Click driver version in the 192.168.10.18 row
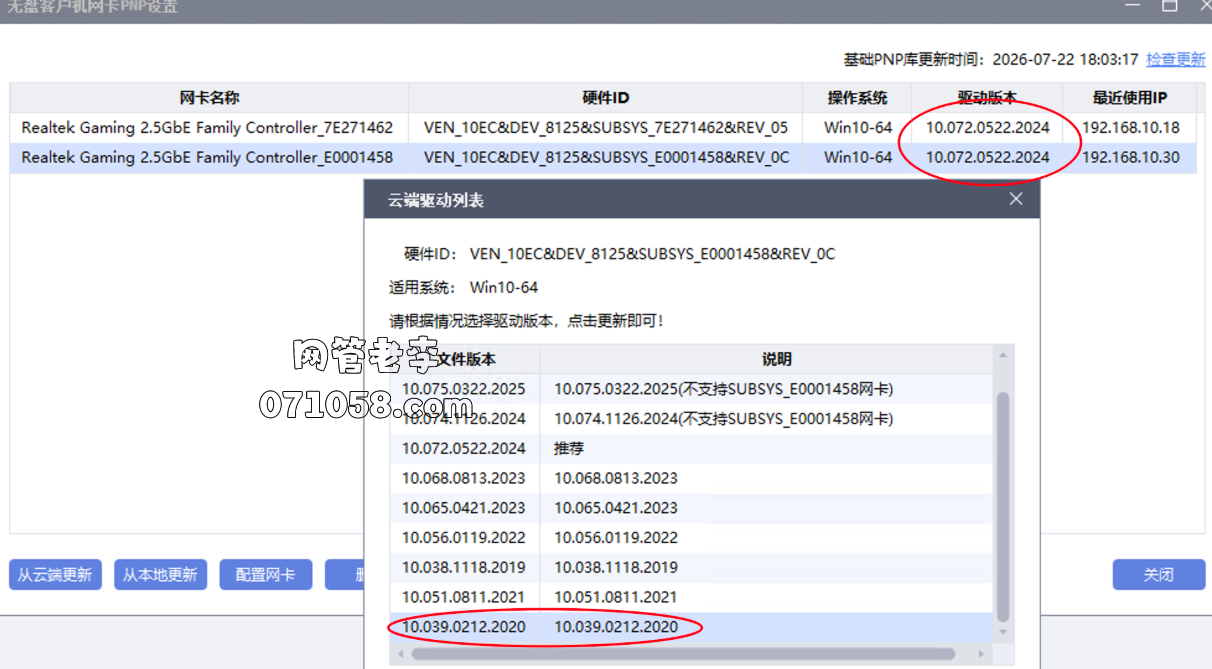Screen dimensions: 1212x669 pos(987,128)
